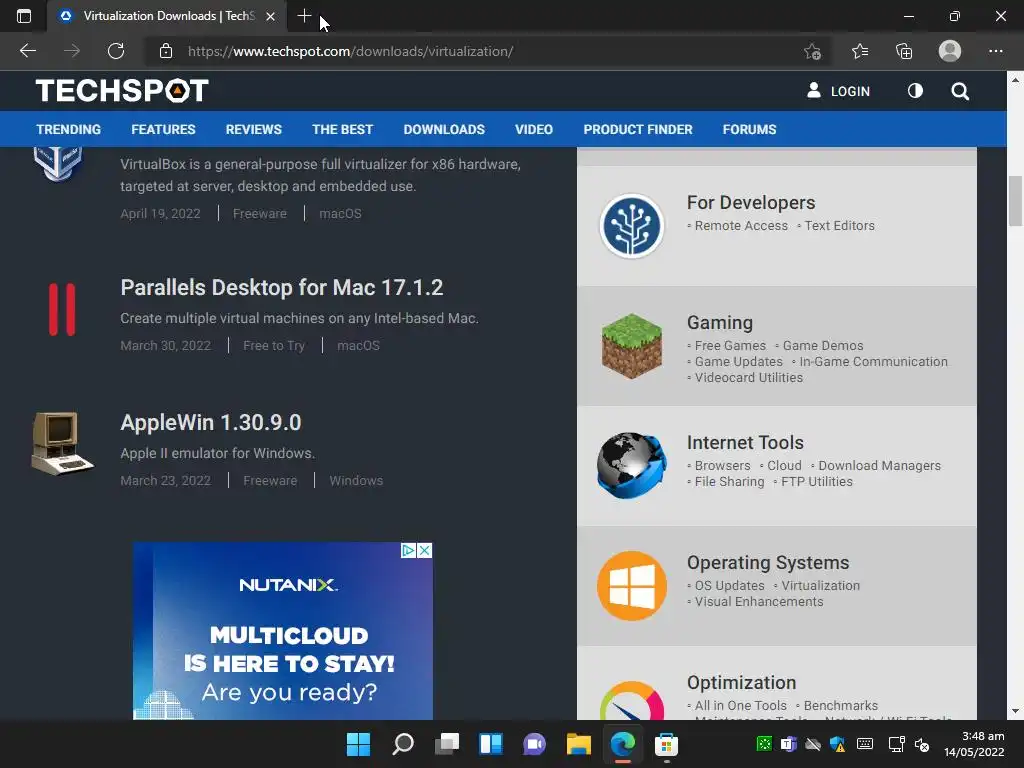
Task: Open Operating Systems category heading
Action: [768, 562]
